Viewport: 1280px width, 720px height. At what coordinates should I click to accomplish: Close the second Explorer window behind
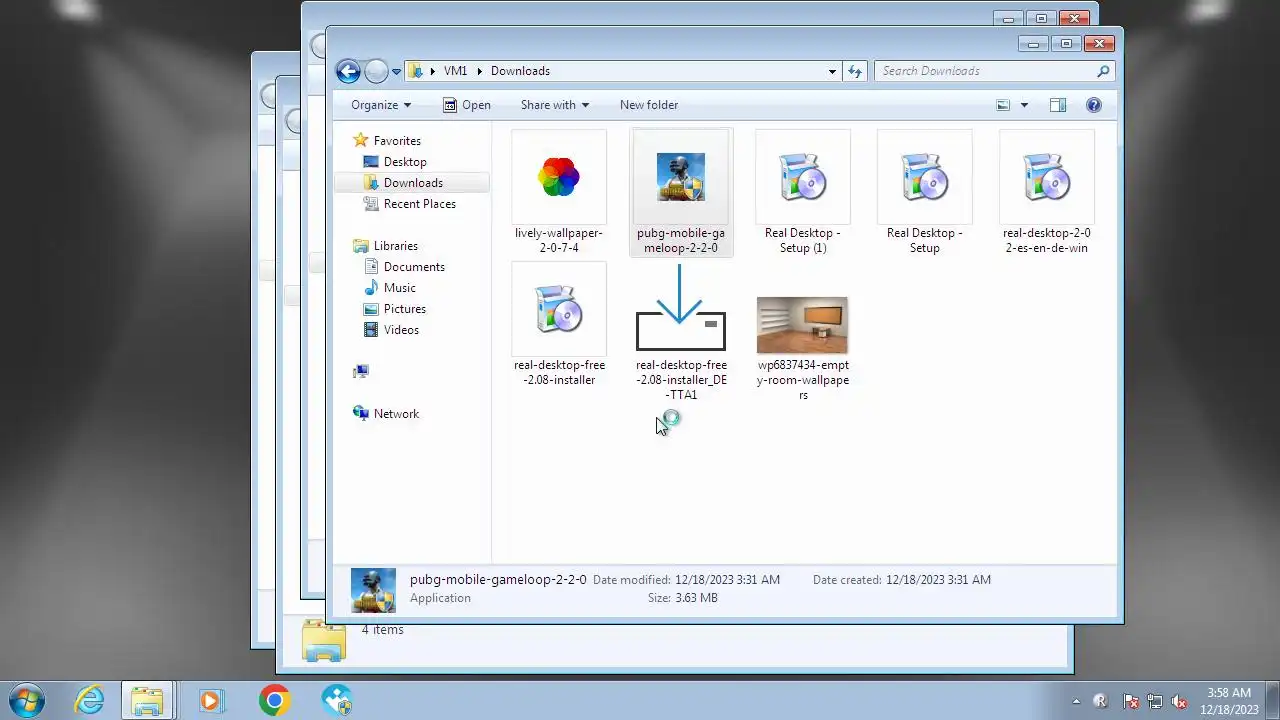(1074, 18)
